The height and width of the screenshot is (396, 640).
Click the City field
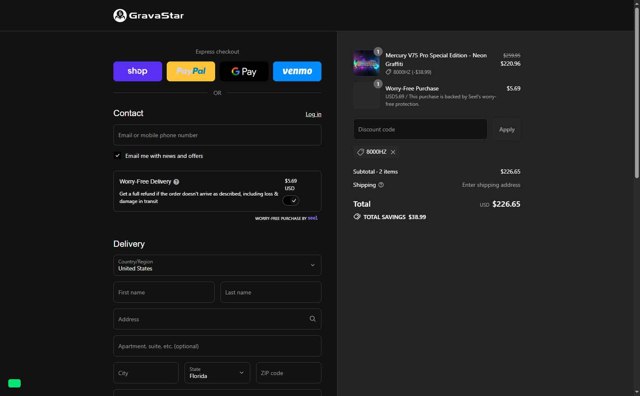click(x=146, y=373)
